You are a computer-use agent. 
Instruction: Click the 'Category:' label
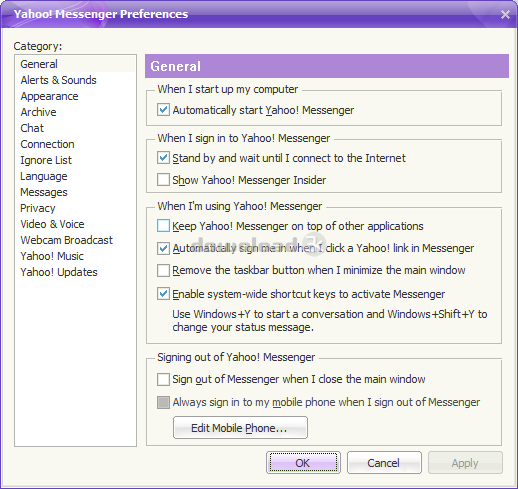(38, 46)
